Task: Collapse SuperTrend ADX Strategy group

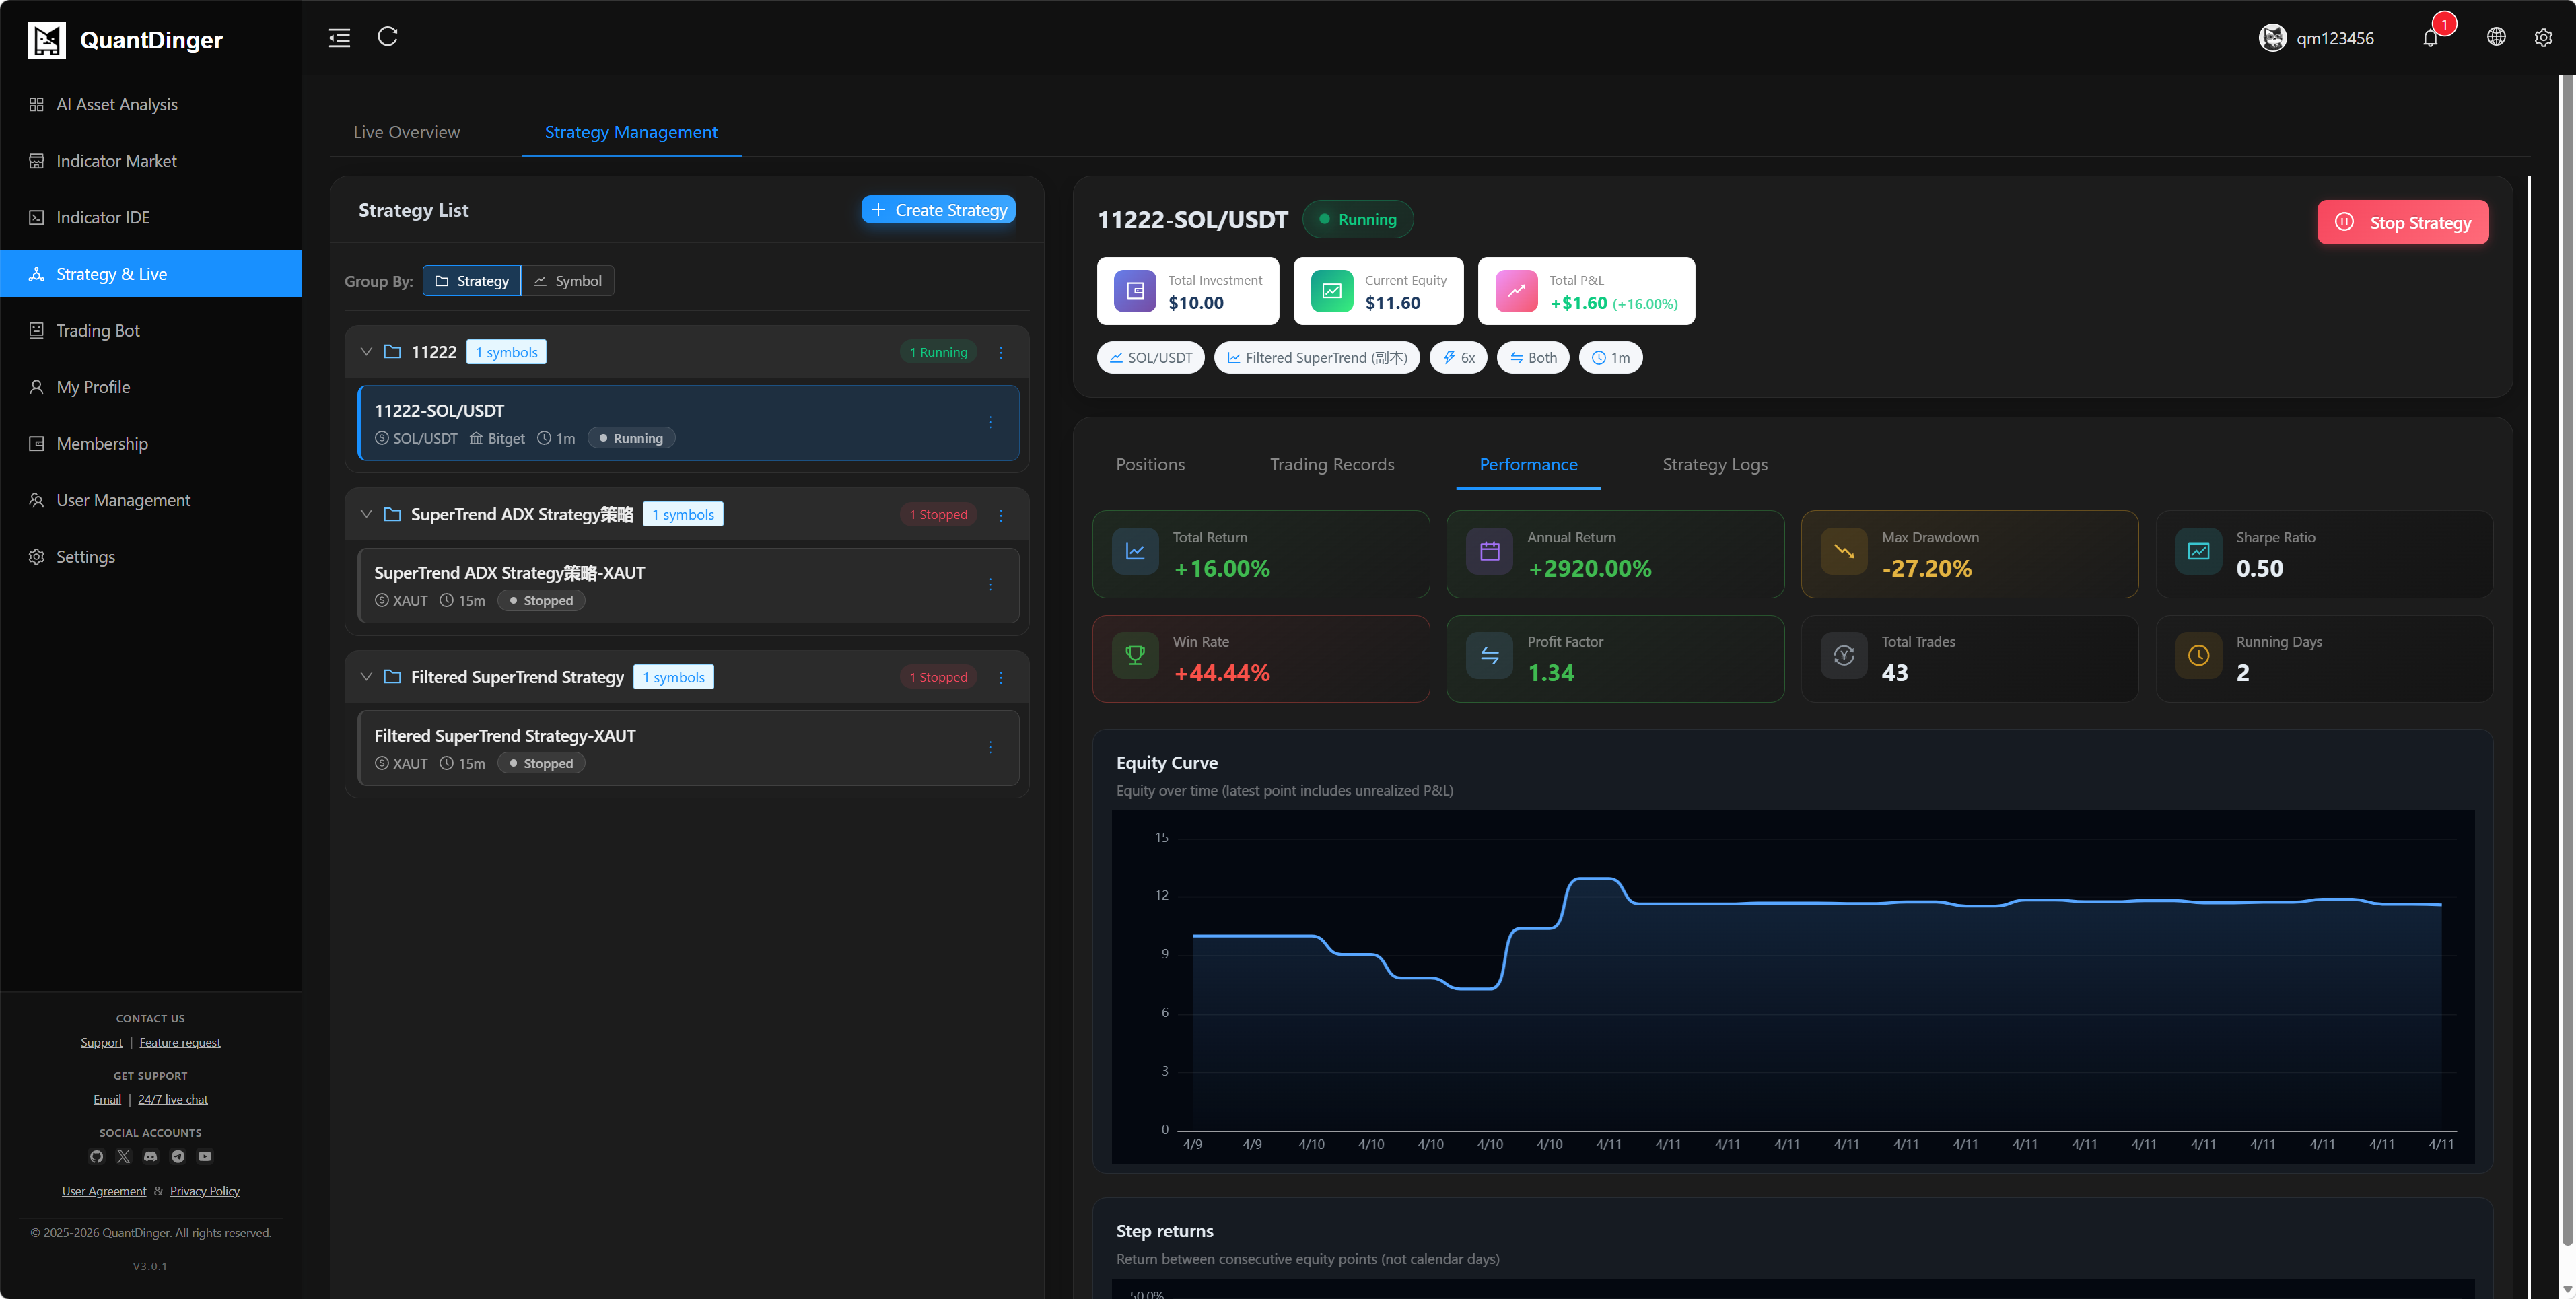Action: click(366, 514)
